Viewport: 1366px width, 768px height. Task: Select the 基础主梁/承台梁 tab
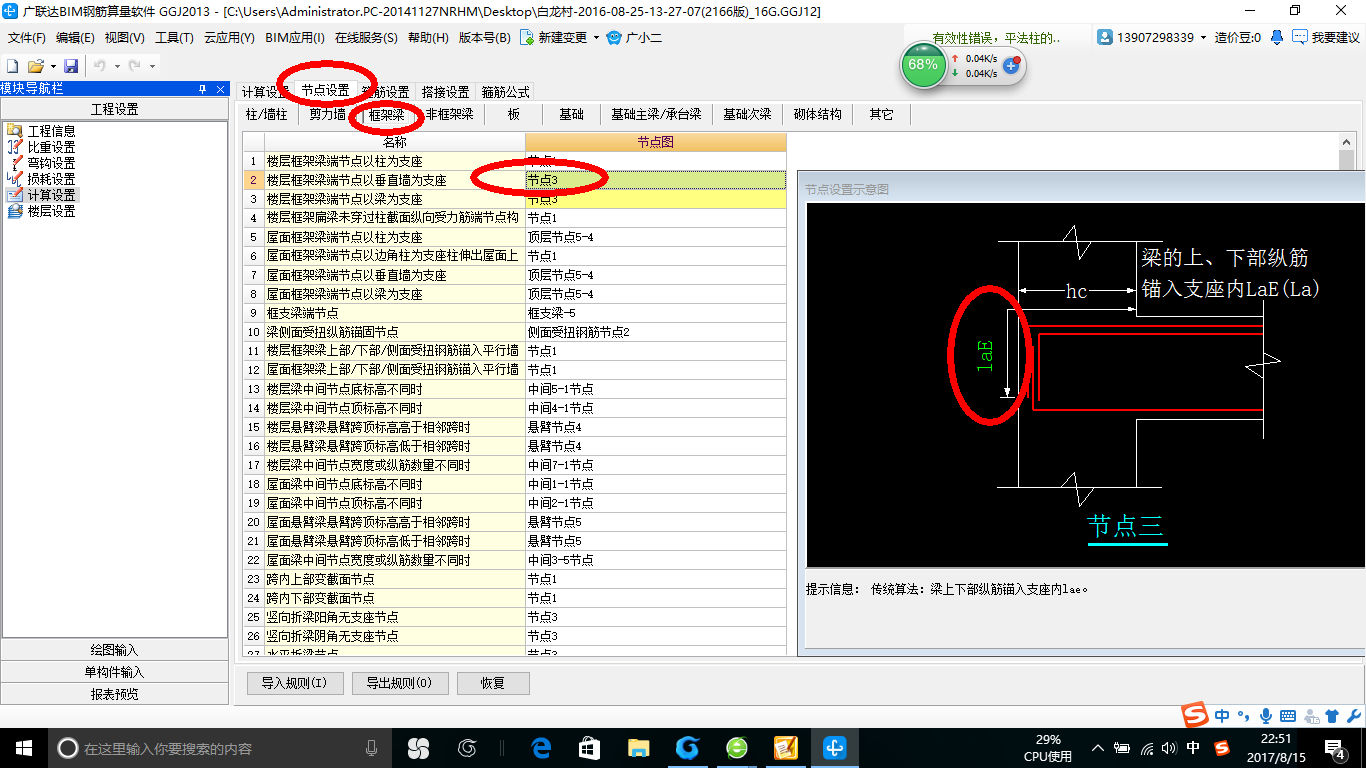pos(656,115)
